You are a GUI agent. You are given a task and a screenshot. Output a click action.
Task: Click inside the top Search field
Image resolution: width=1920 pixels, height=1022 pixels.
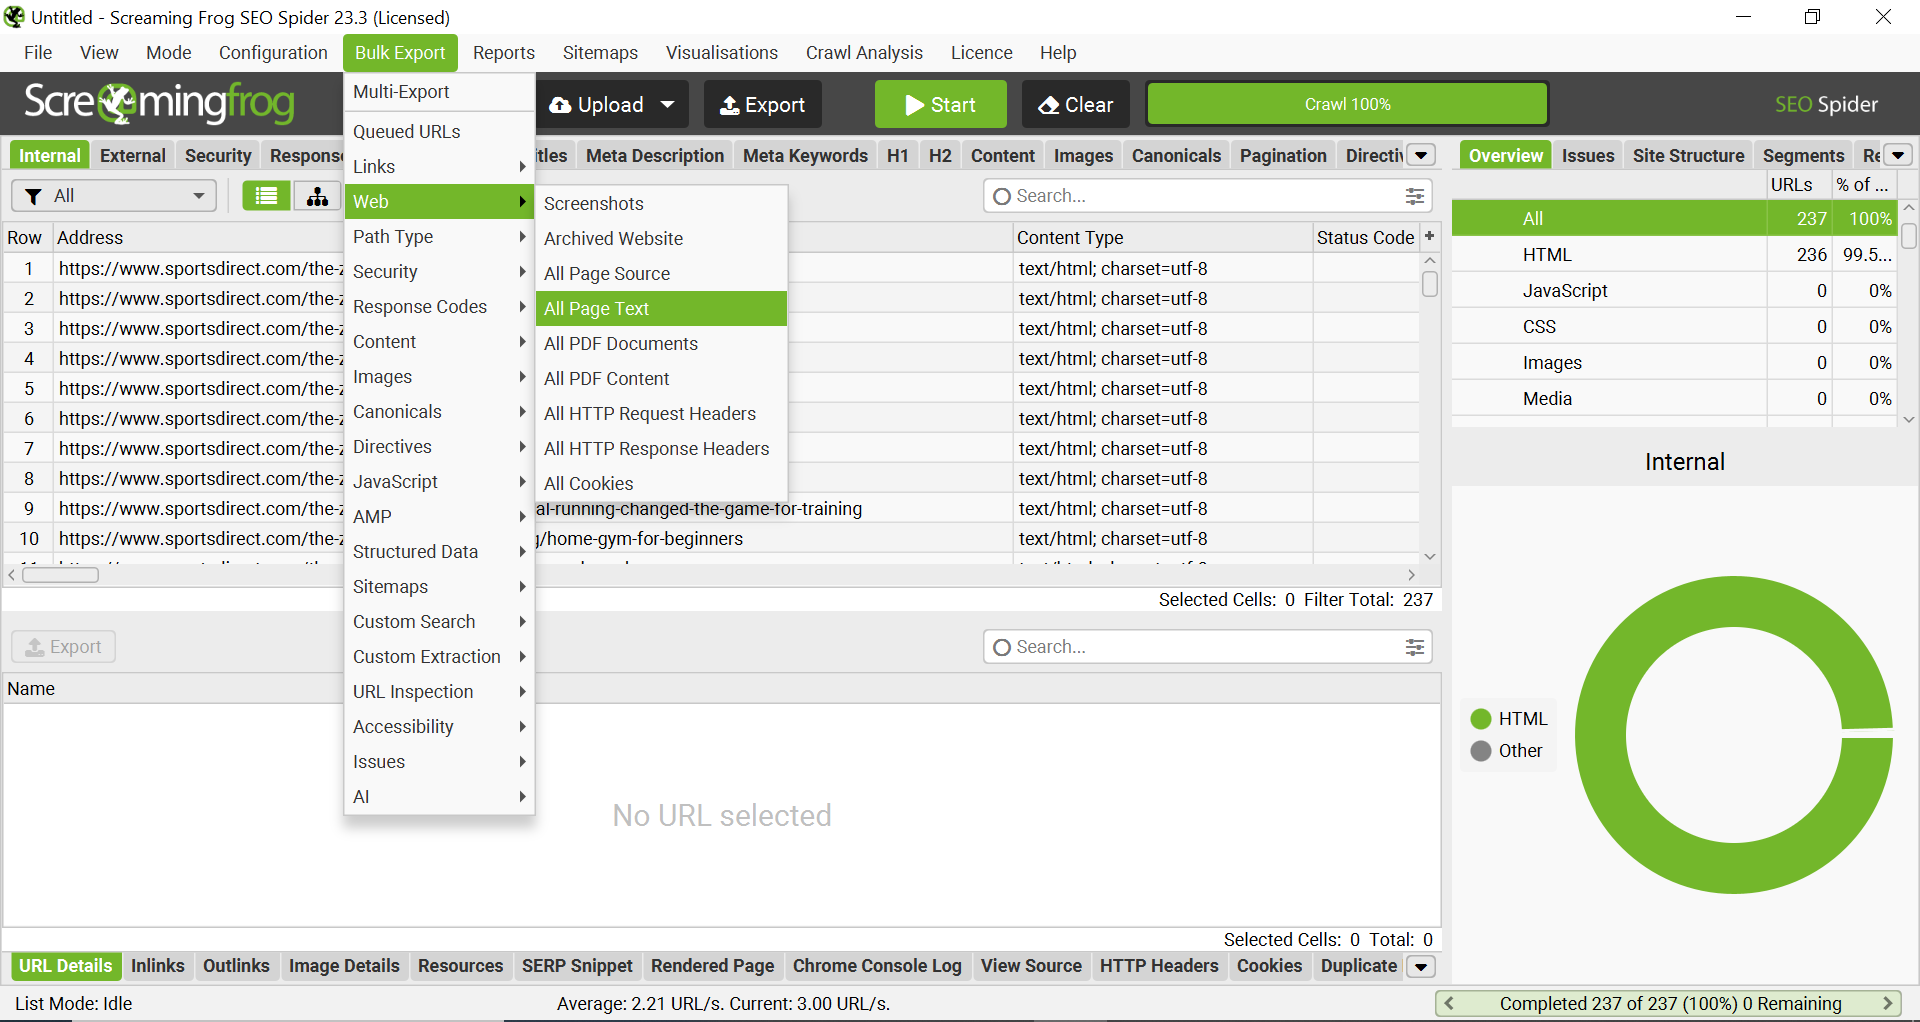pos(1150,196)
